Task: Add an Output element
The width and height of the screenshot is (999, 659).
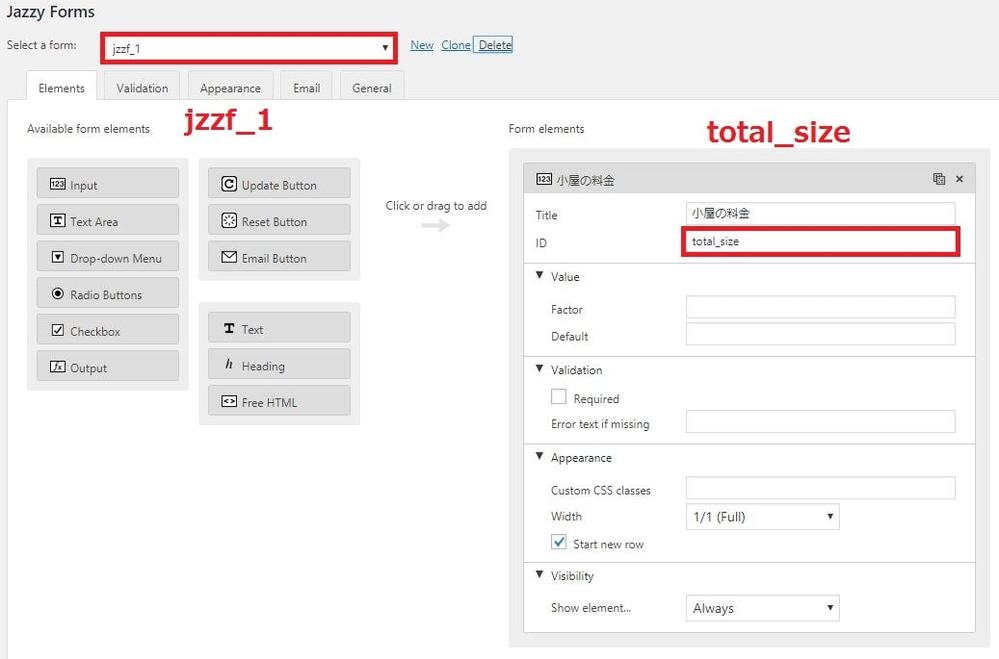Action: (x=108, y=367)
